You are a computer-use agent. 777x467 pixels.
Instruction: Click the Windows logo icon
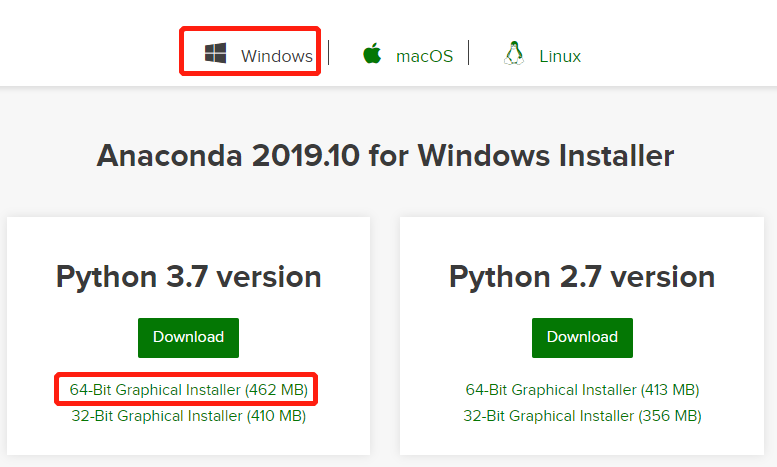(215, 54)
